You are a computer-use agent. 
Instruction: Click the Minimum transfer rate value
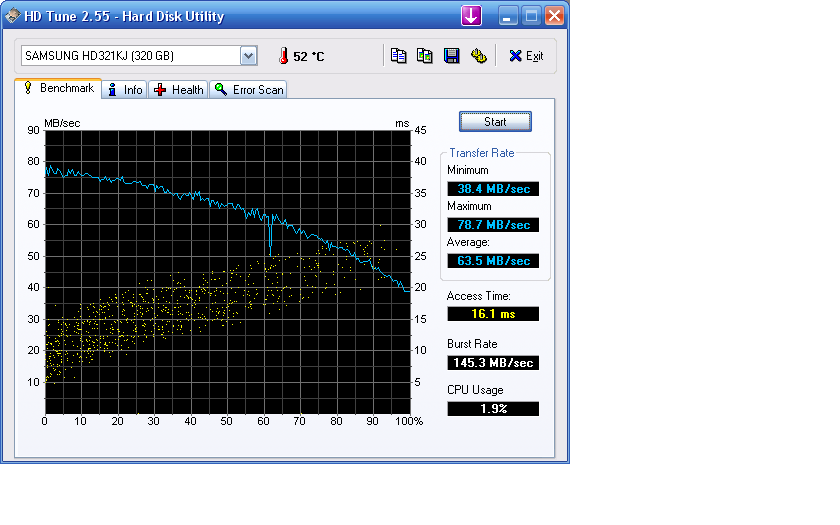[493, 189]
